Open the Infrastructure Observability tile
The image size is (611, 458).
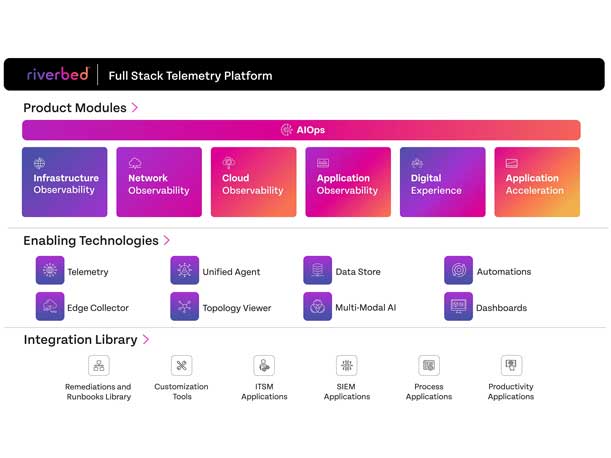click(65, 182)
